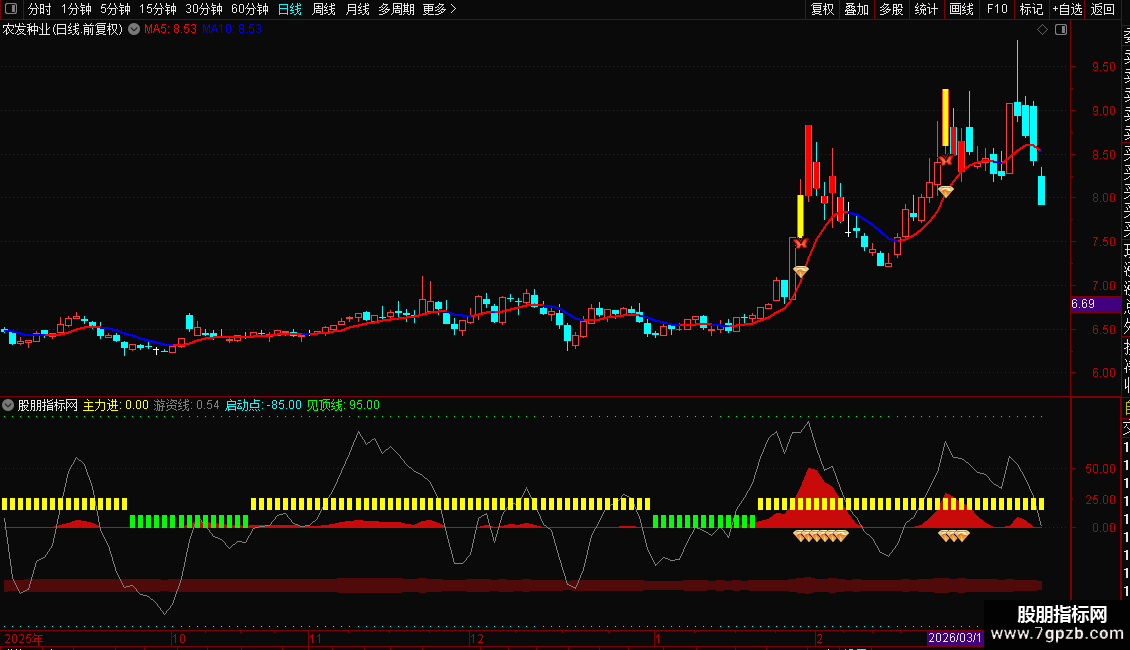The height and width of the screenshot is (650, 1130).
Task: Open dropdown circle beside 股朋指标网 indicator
Action: pos(8,405)
